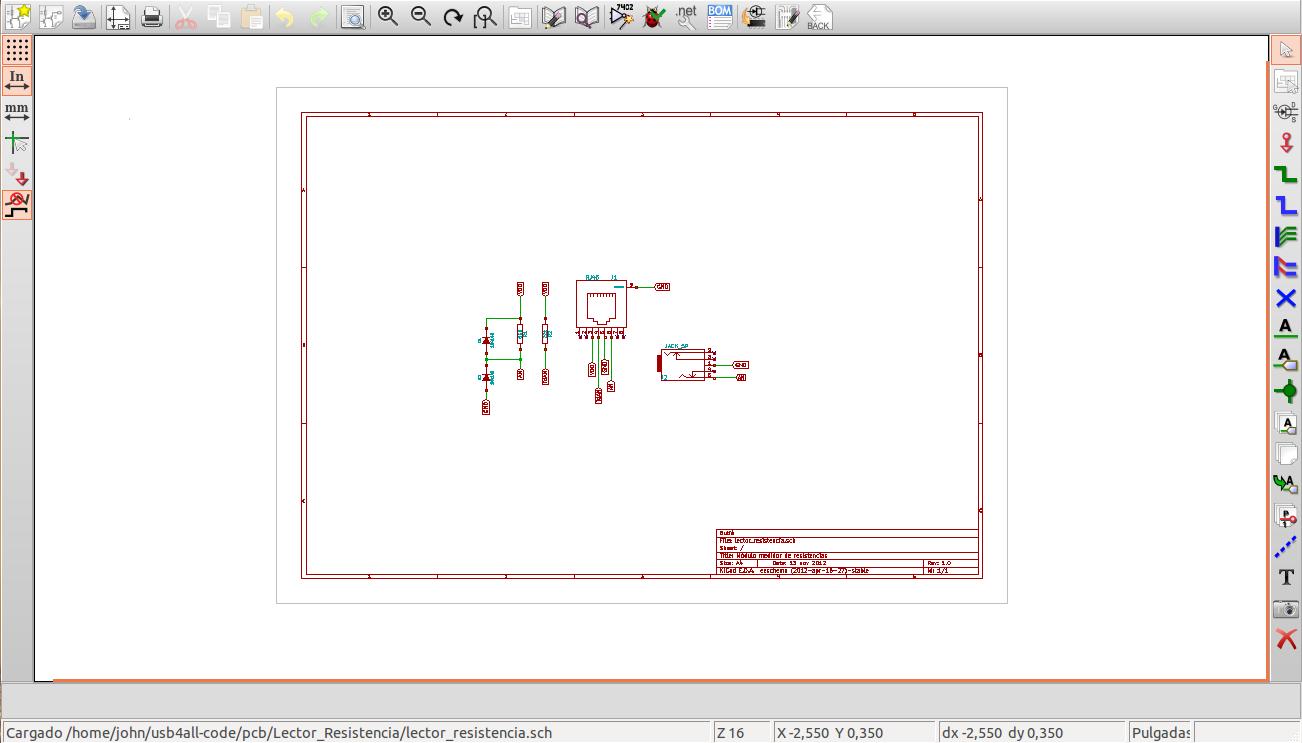1302x743 pixels.
Task: Click the New schematic project icon
Action: pos(18,17)
